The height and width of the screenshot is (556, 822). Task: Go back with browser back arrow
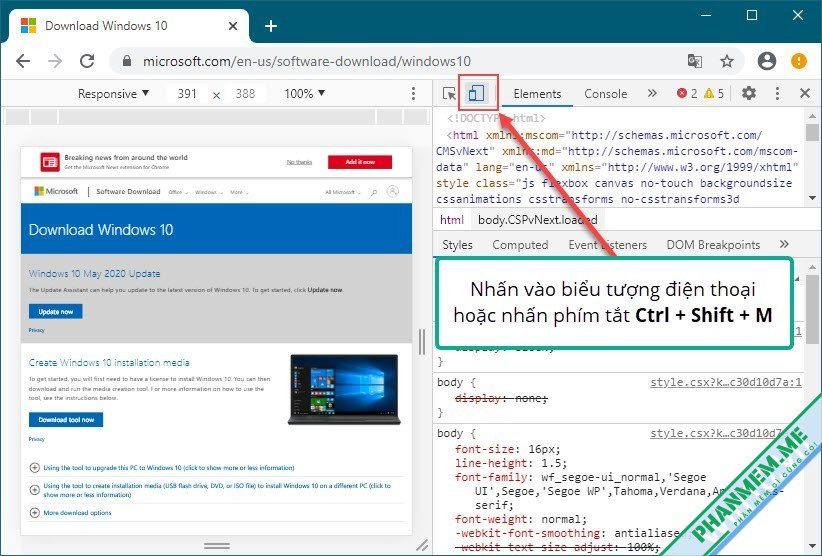point(23,61)
